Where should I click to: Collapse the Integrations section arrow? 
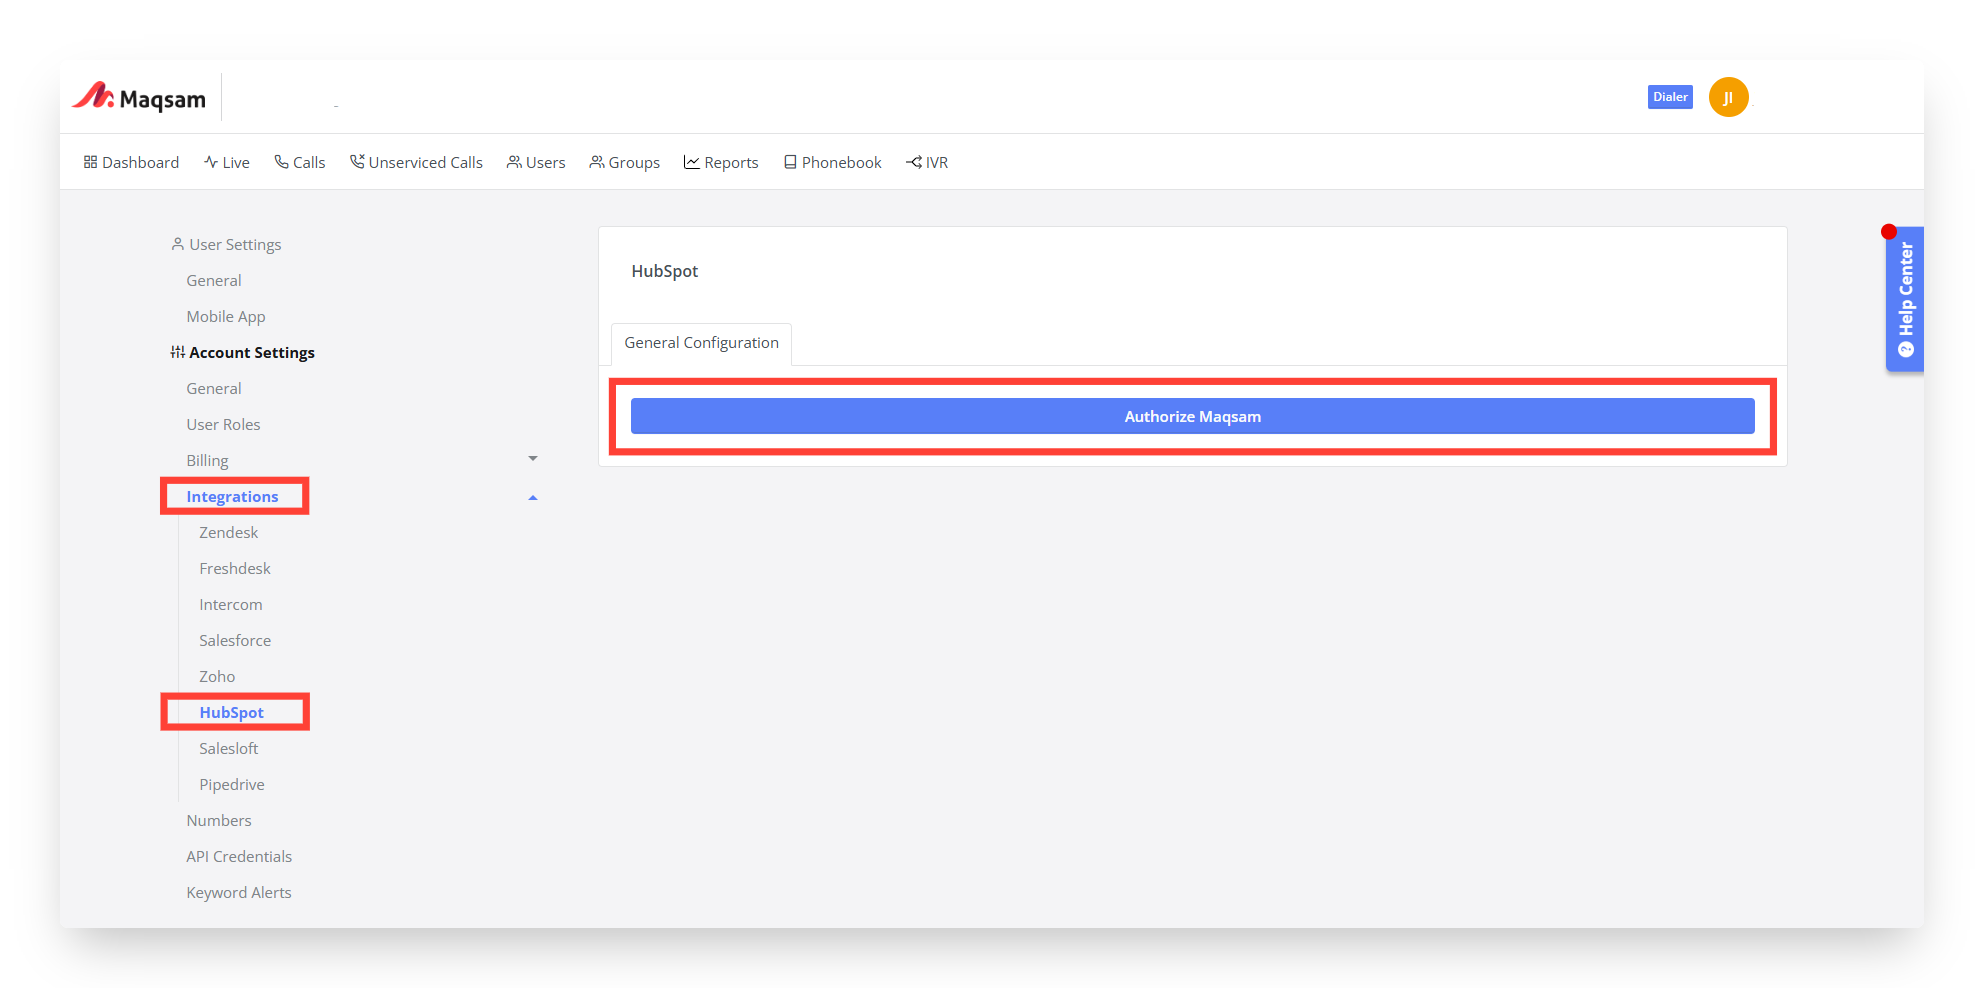click(533, 497)
